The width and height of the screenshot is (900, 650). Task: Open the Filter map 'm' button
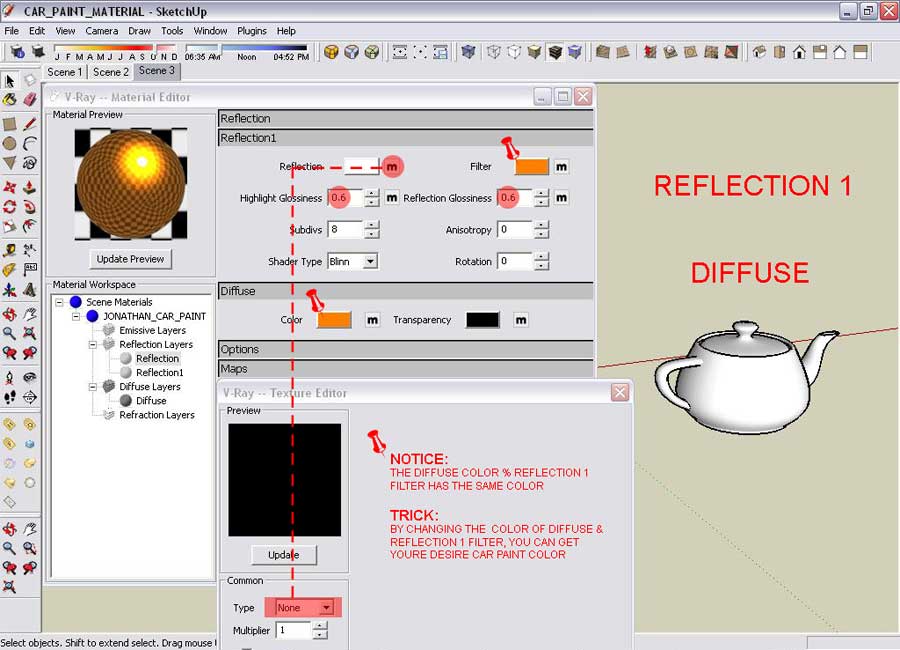tap(561, 167)
